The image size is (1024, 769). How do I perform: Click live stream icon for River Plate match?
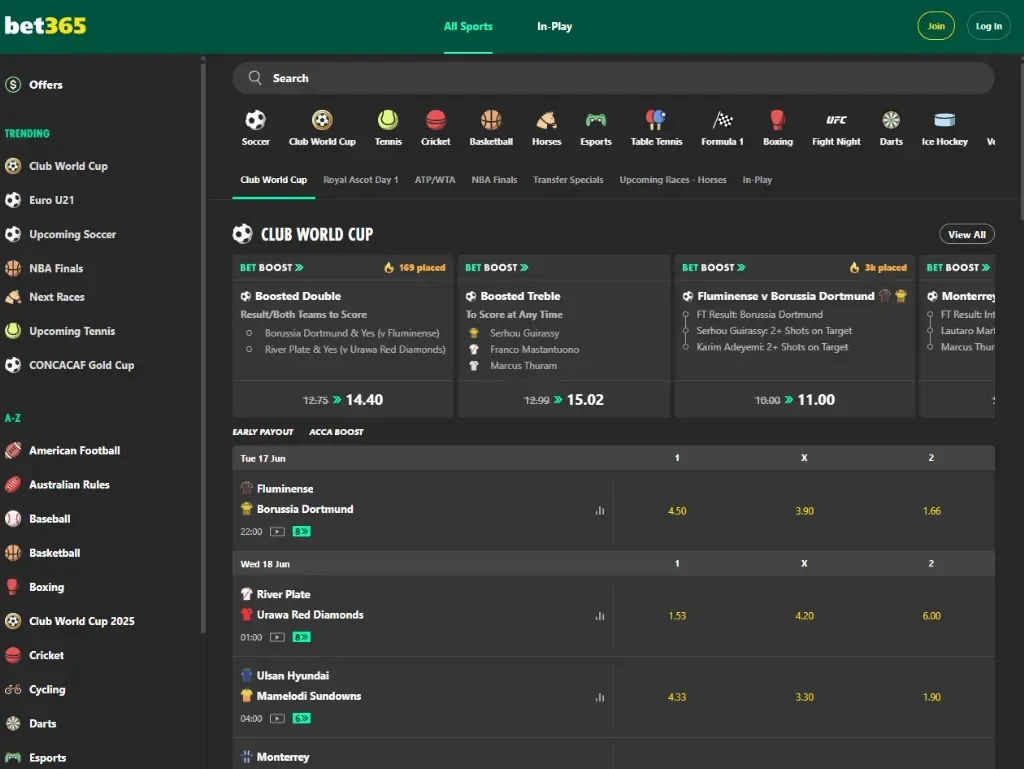(x=278, y=637)
